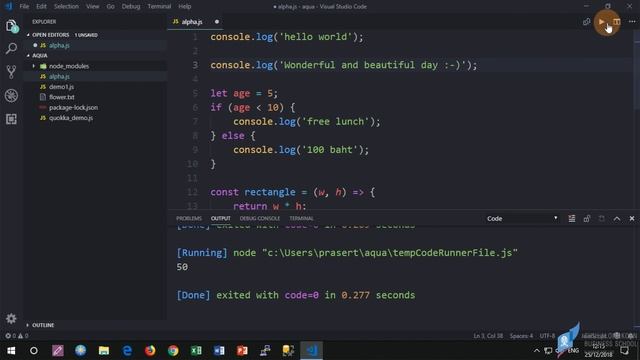Open the editor More Actions ellipsis
Viewport: 640px width, 360px height.
point(632,22)
